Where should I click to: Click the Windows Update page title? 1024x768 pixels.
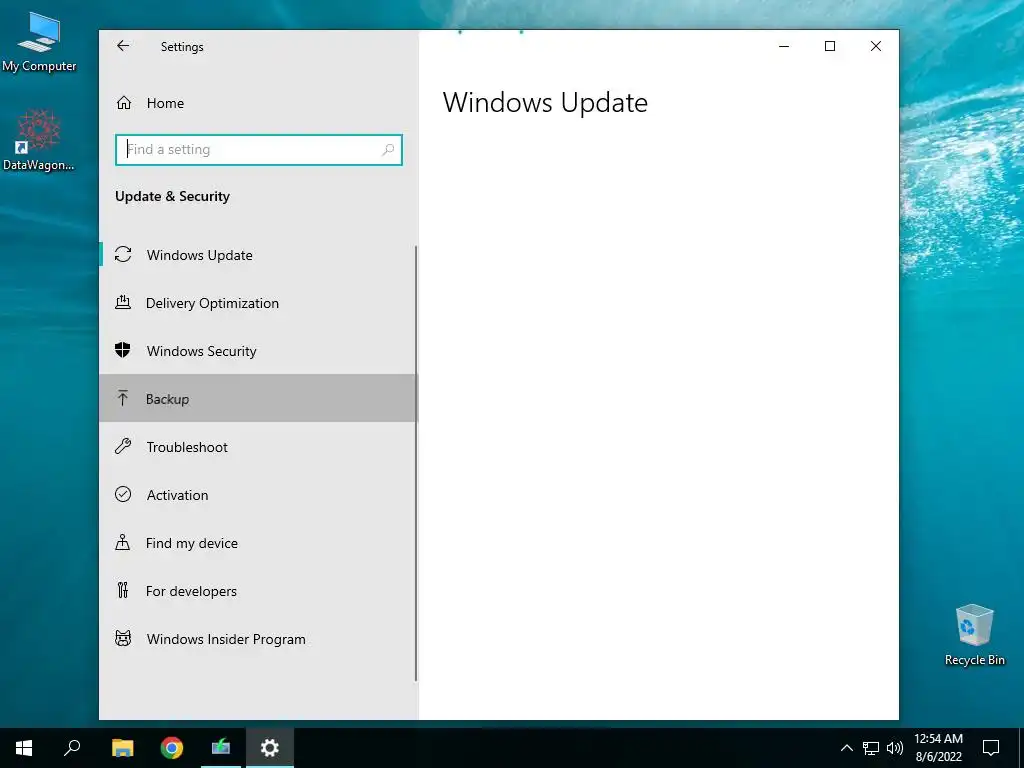545,103
